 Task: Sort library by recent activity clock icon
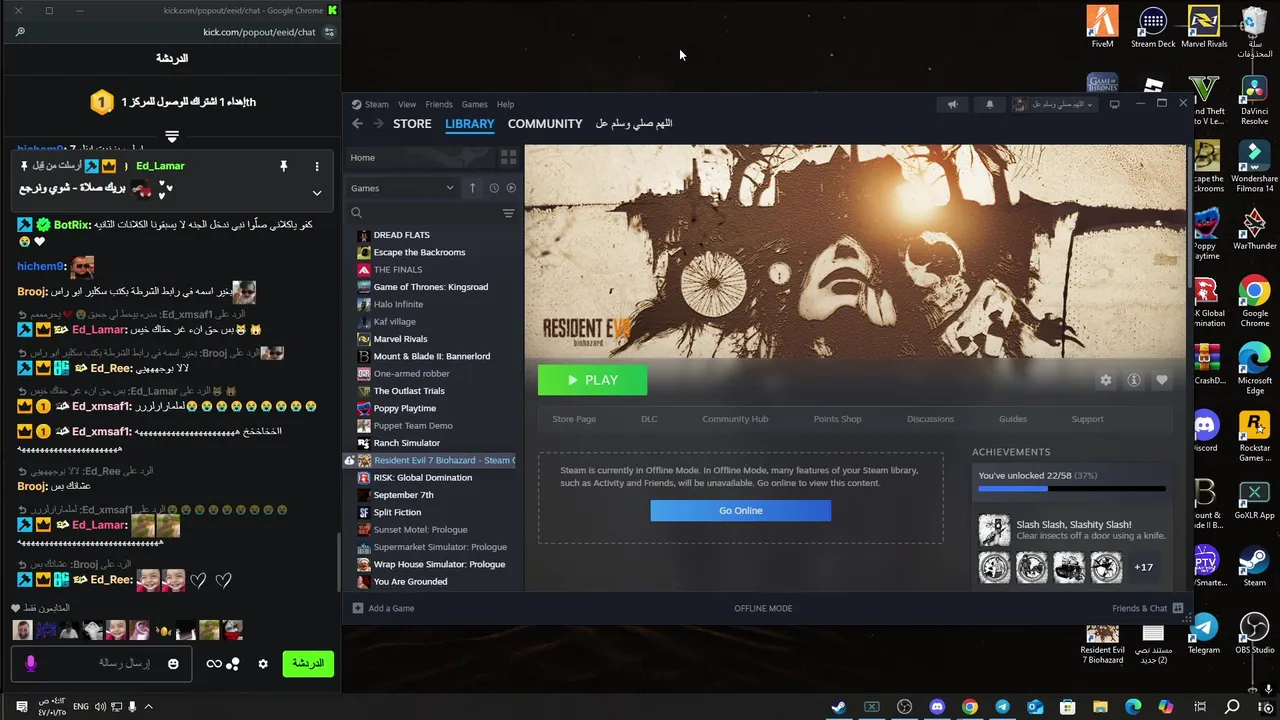pyautogui.click(x=494, y=188)
